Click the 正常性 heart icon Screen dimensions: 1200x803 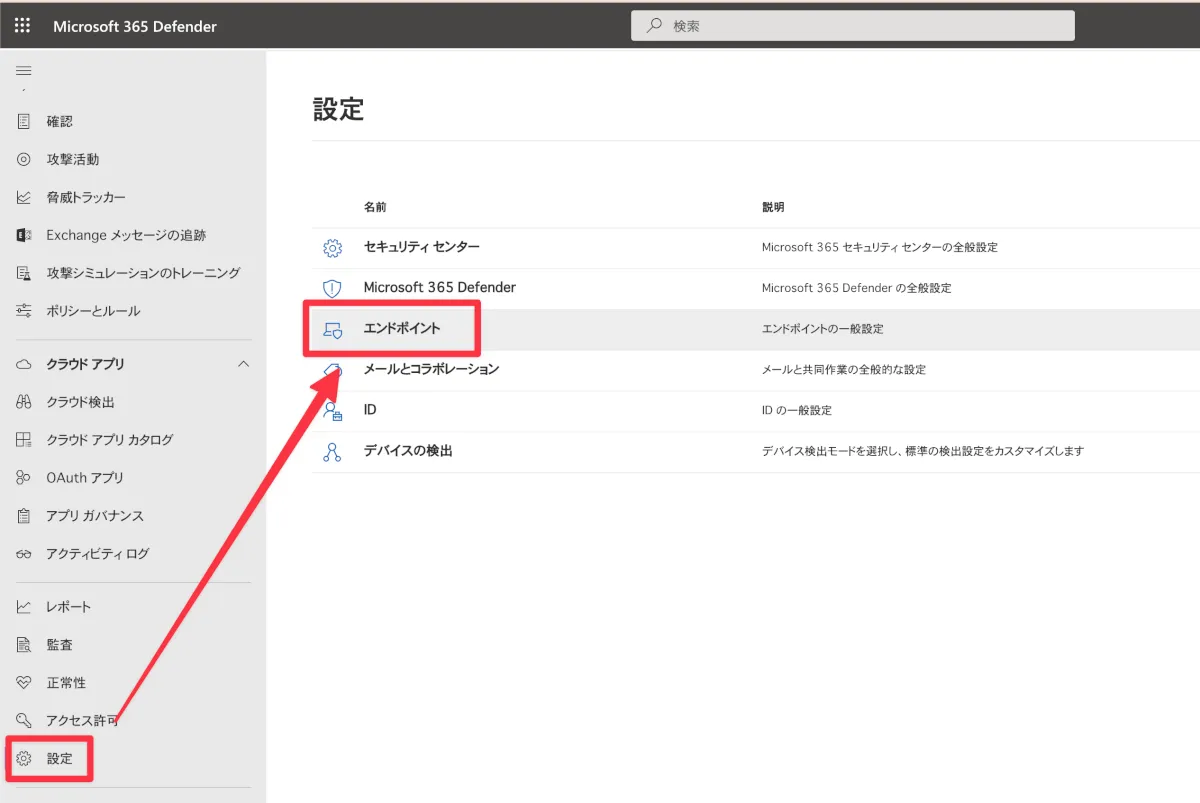tap(24, 683)
